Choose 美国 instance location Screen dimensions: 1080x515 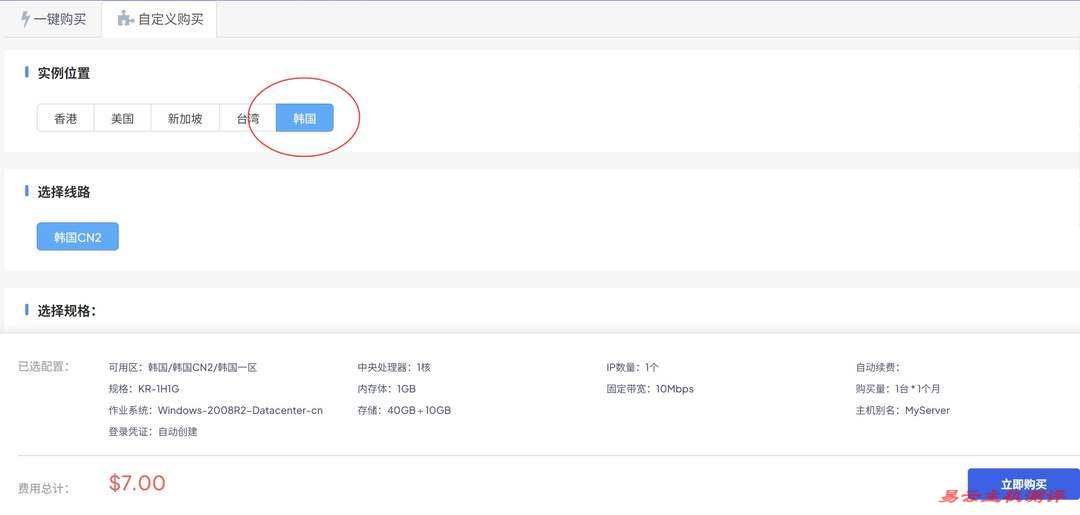123,118
